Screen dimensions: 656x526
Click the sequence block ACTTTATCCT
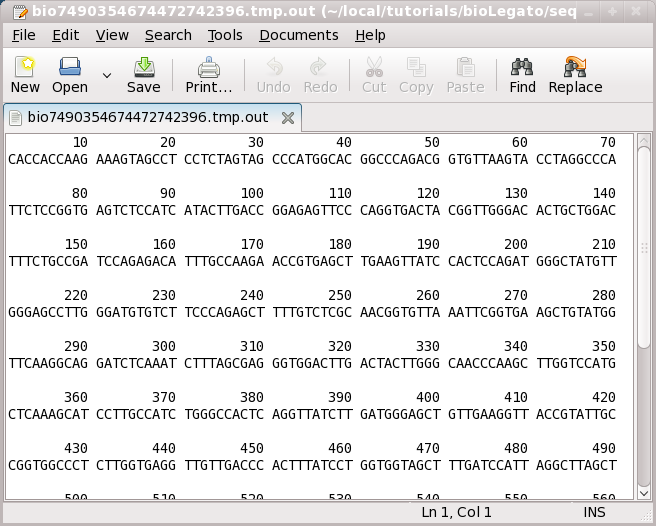point(312,465)
